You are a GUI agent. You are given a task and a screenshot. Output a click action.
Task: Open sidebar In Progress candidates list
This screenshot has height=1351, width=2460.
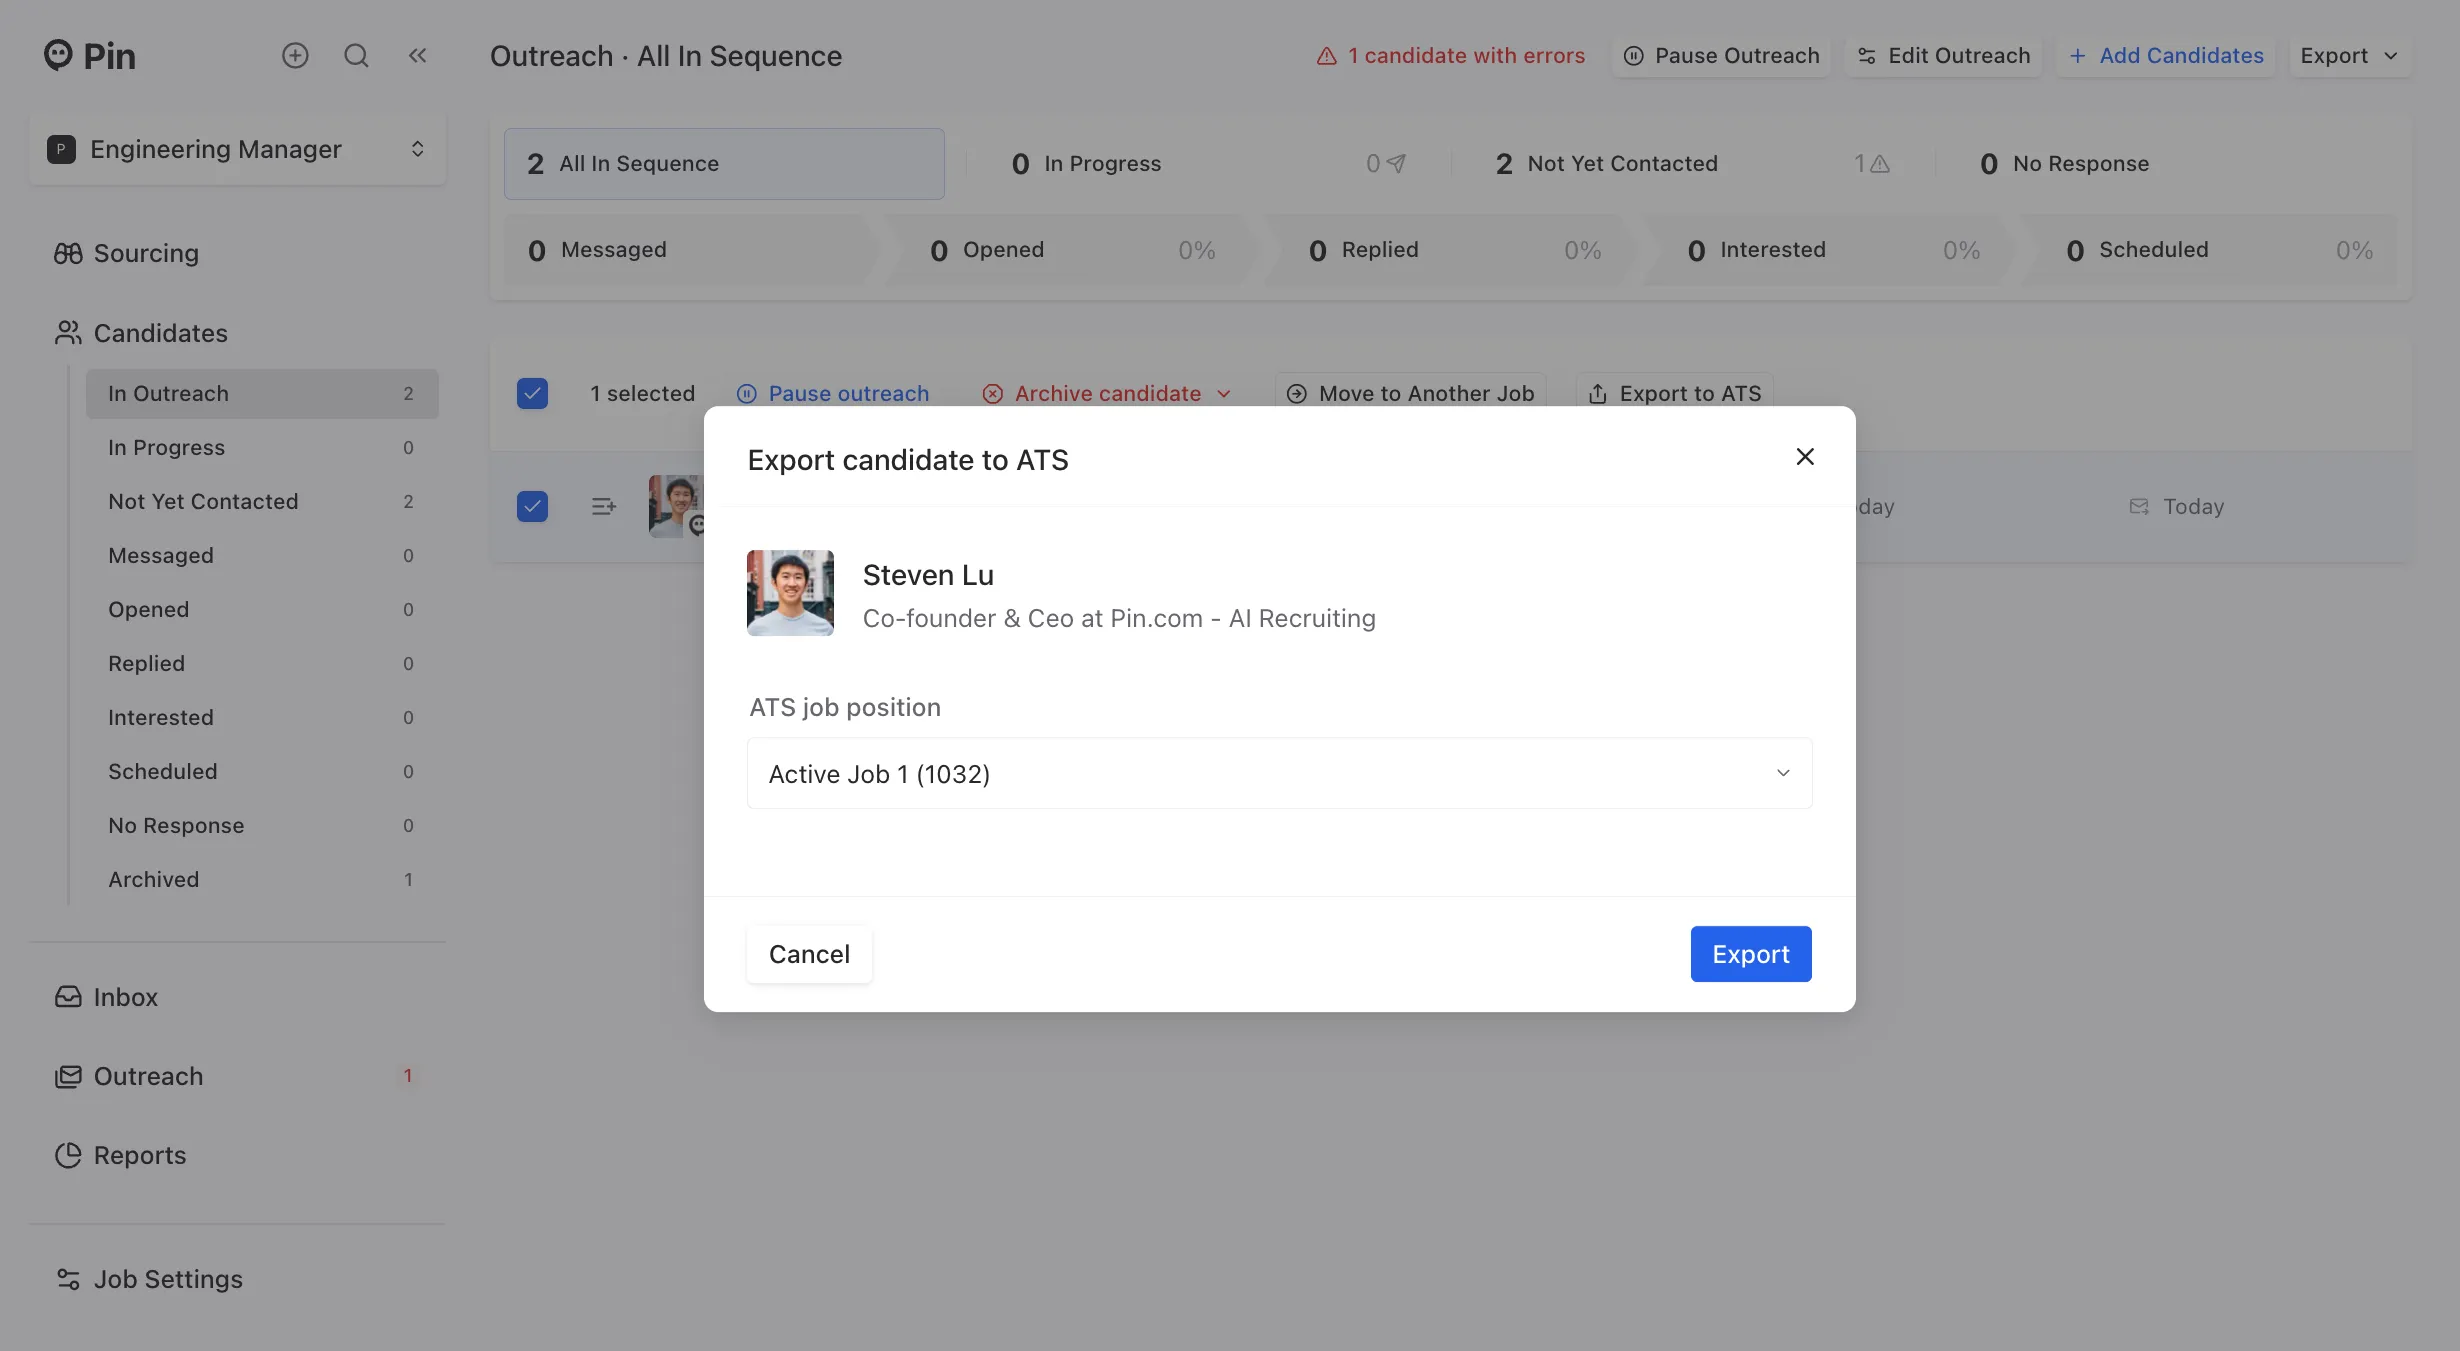262,448
